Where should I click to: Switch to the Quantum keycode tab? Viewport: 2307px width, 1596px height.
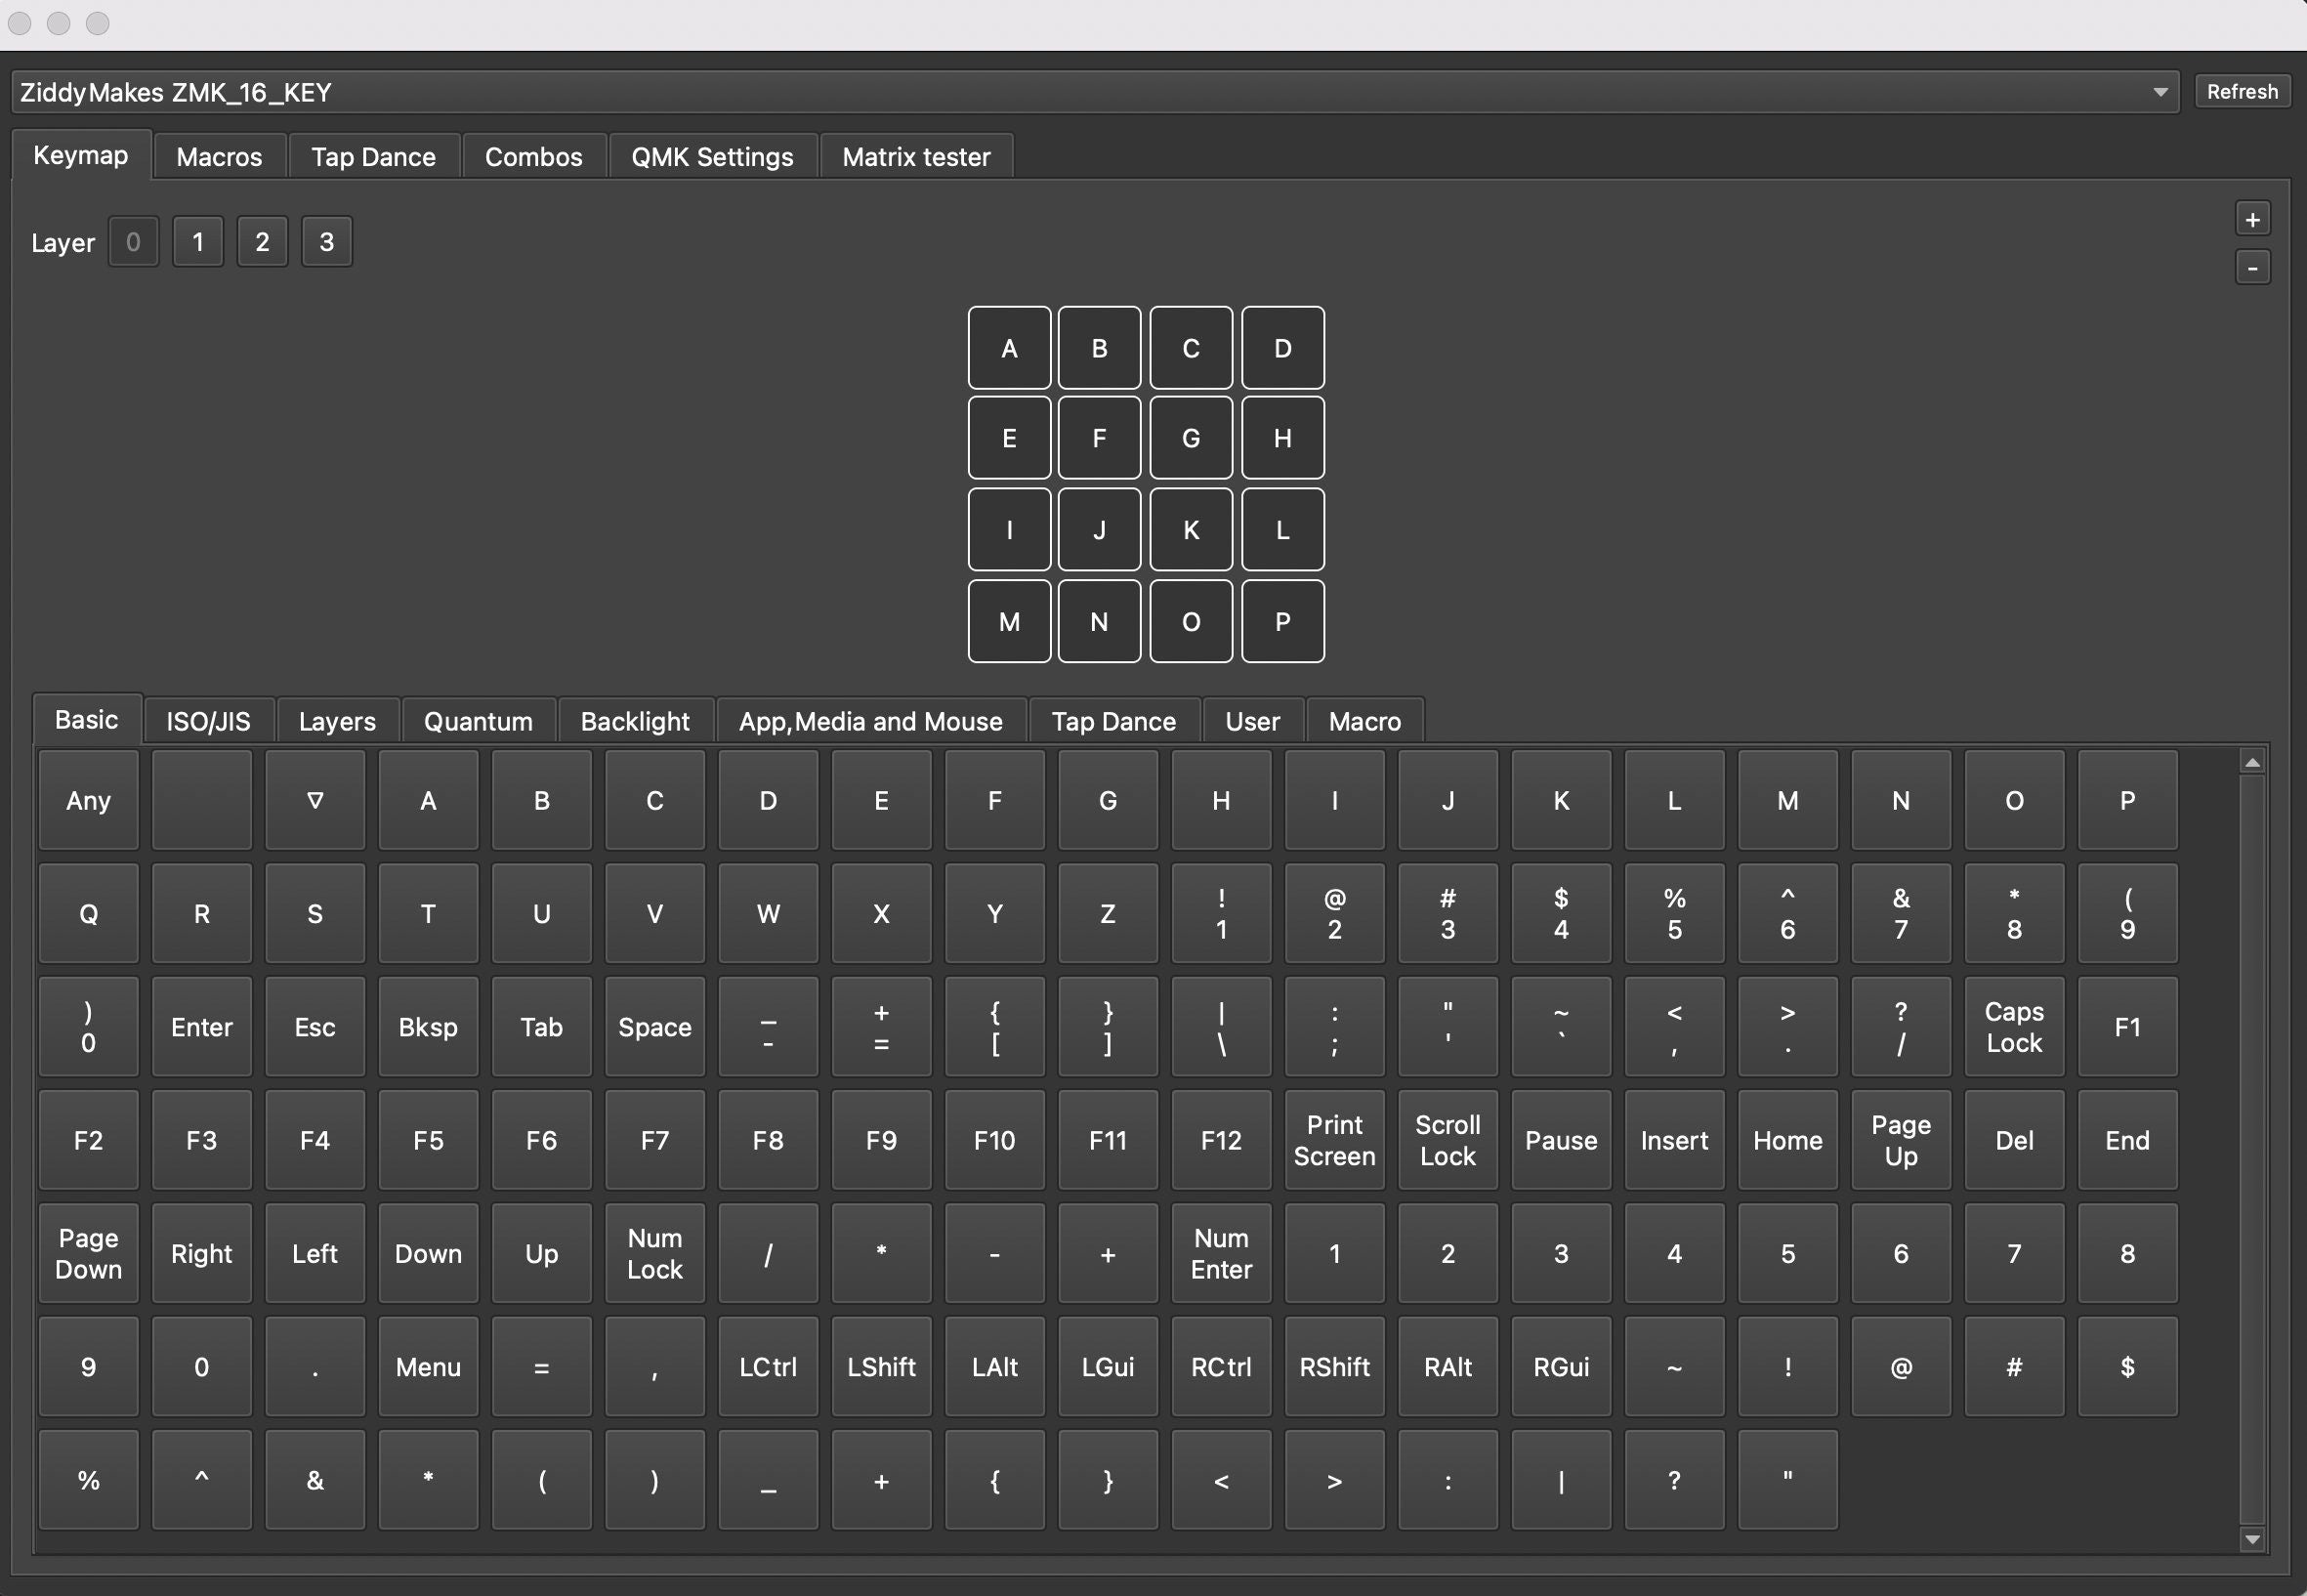(478, 721)
